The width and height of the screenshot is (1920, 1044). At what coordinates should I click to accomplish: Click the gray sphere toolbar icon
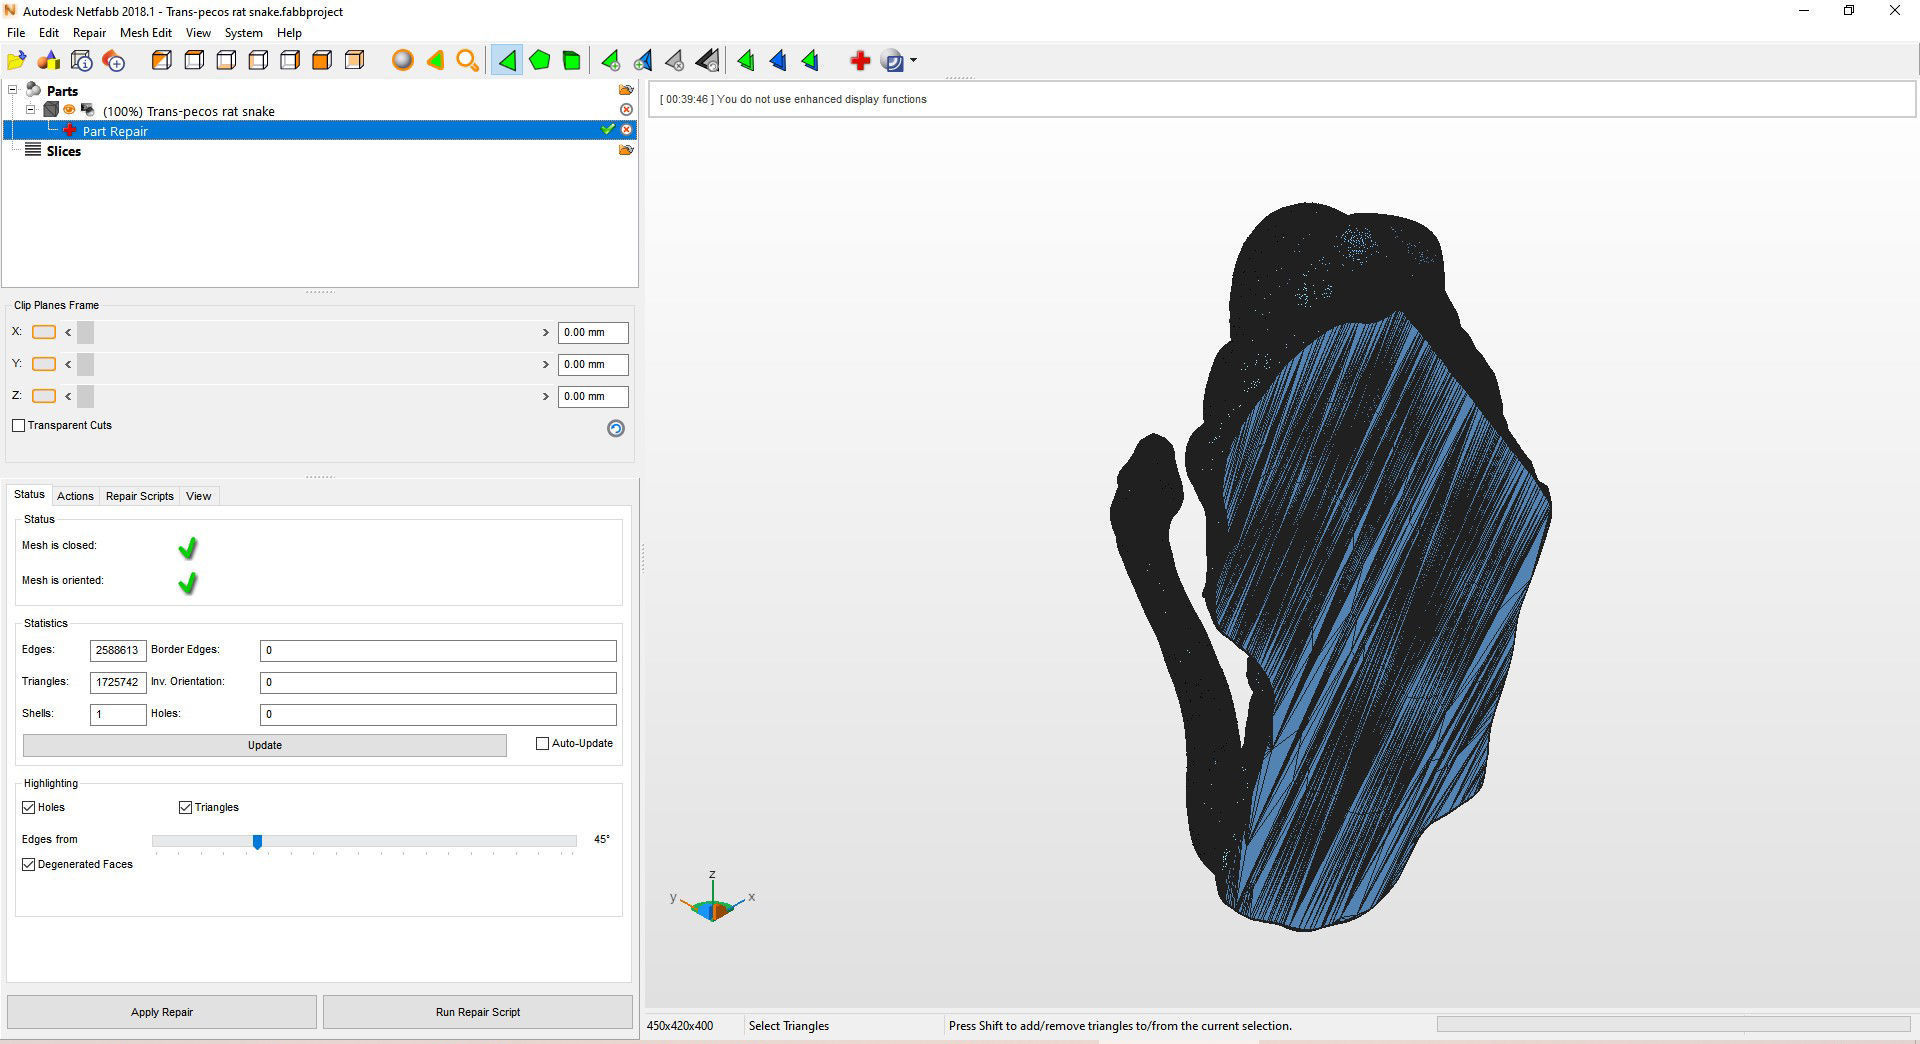click(x=402, y=61)
